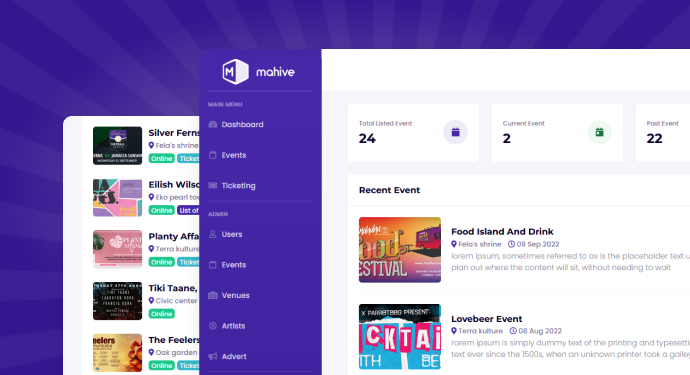
Task: Click Lovebeer Event title
Action: click(486, 319)
